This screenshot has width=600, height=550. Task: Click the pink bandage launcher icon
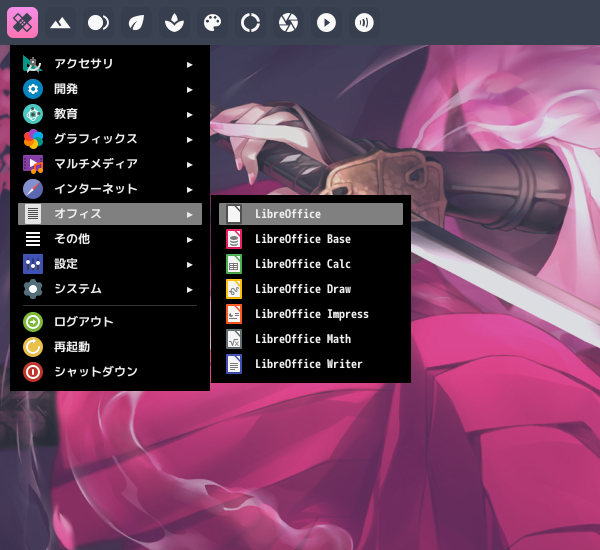tap(22, 23)
